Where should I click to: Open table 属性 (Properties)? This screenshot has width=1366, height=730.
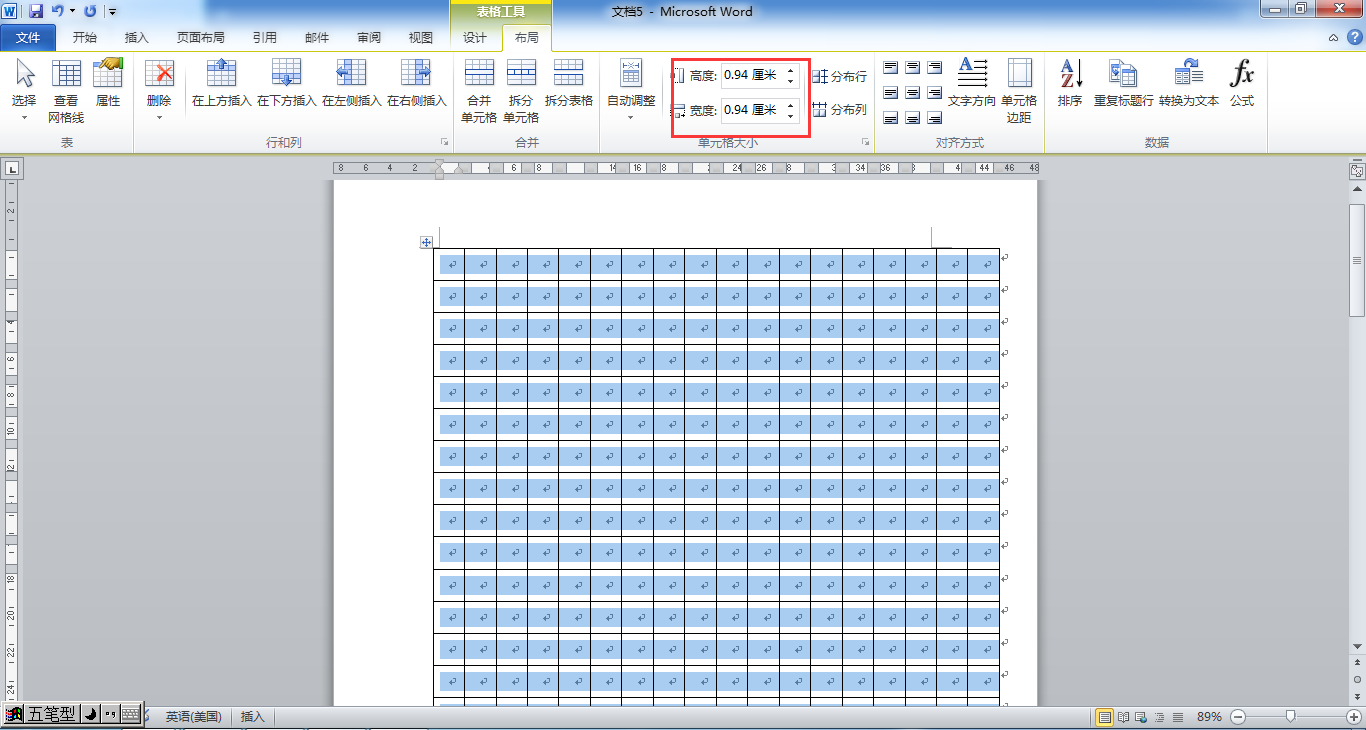tap(108, 84)
